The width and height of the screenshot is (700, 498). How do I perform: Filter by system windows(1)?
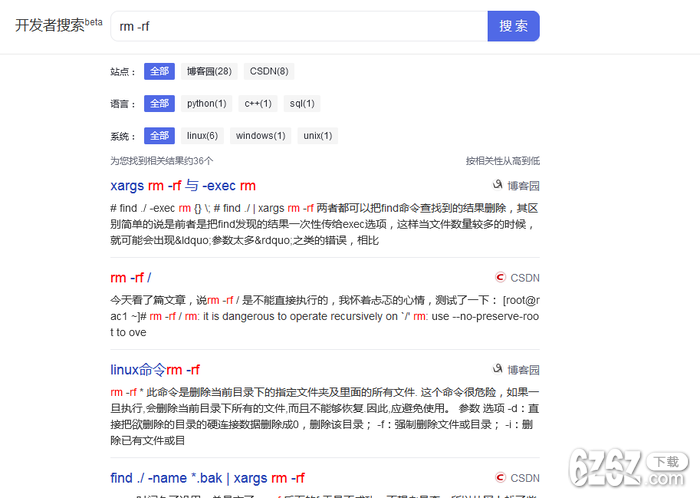tap(260, 136)
